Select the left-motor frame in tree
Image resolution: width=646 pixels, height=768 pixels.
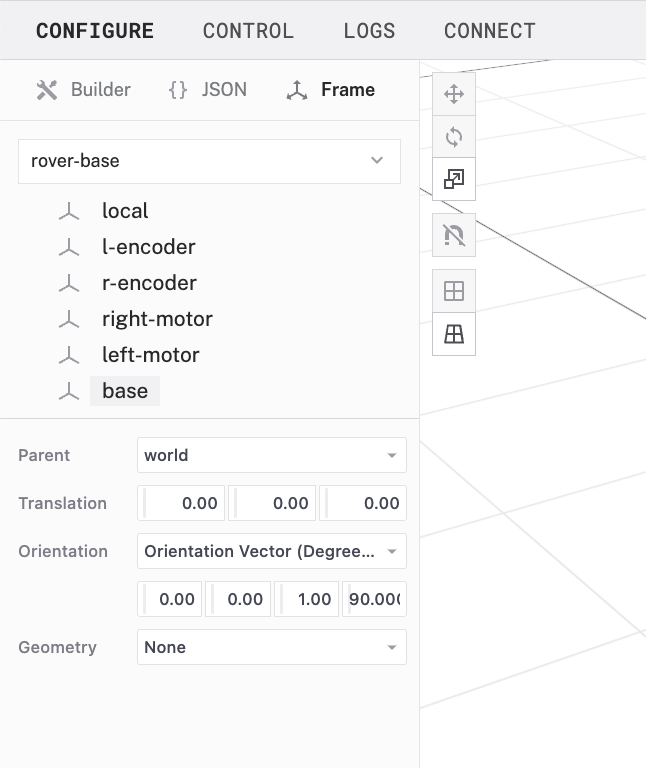click(x=150, y=355)
